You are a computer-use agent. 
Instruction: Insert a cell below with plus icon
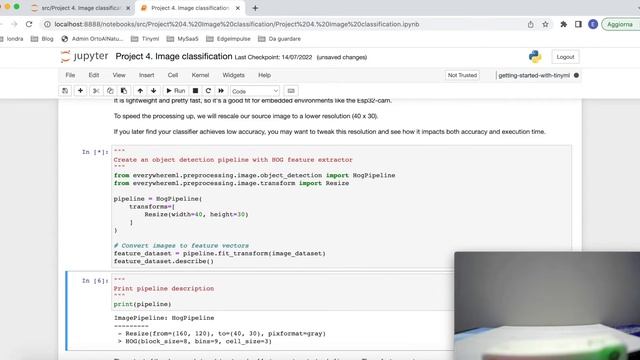[80, 91]
